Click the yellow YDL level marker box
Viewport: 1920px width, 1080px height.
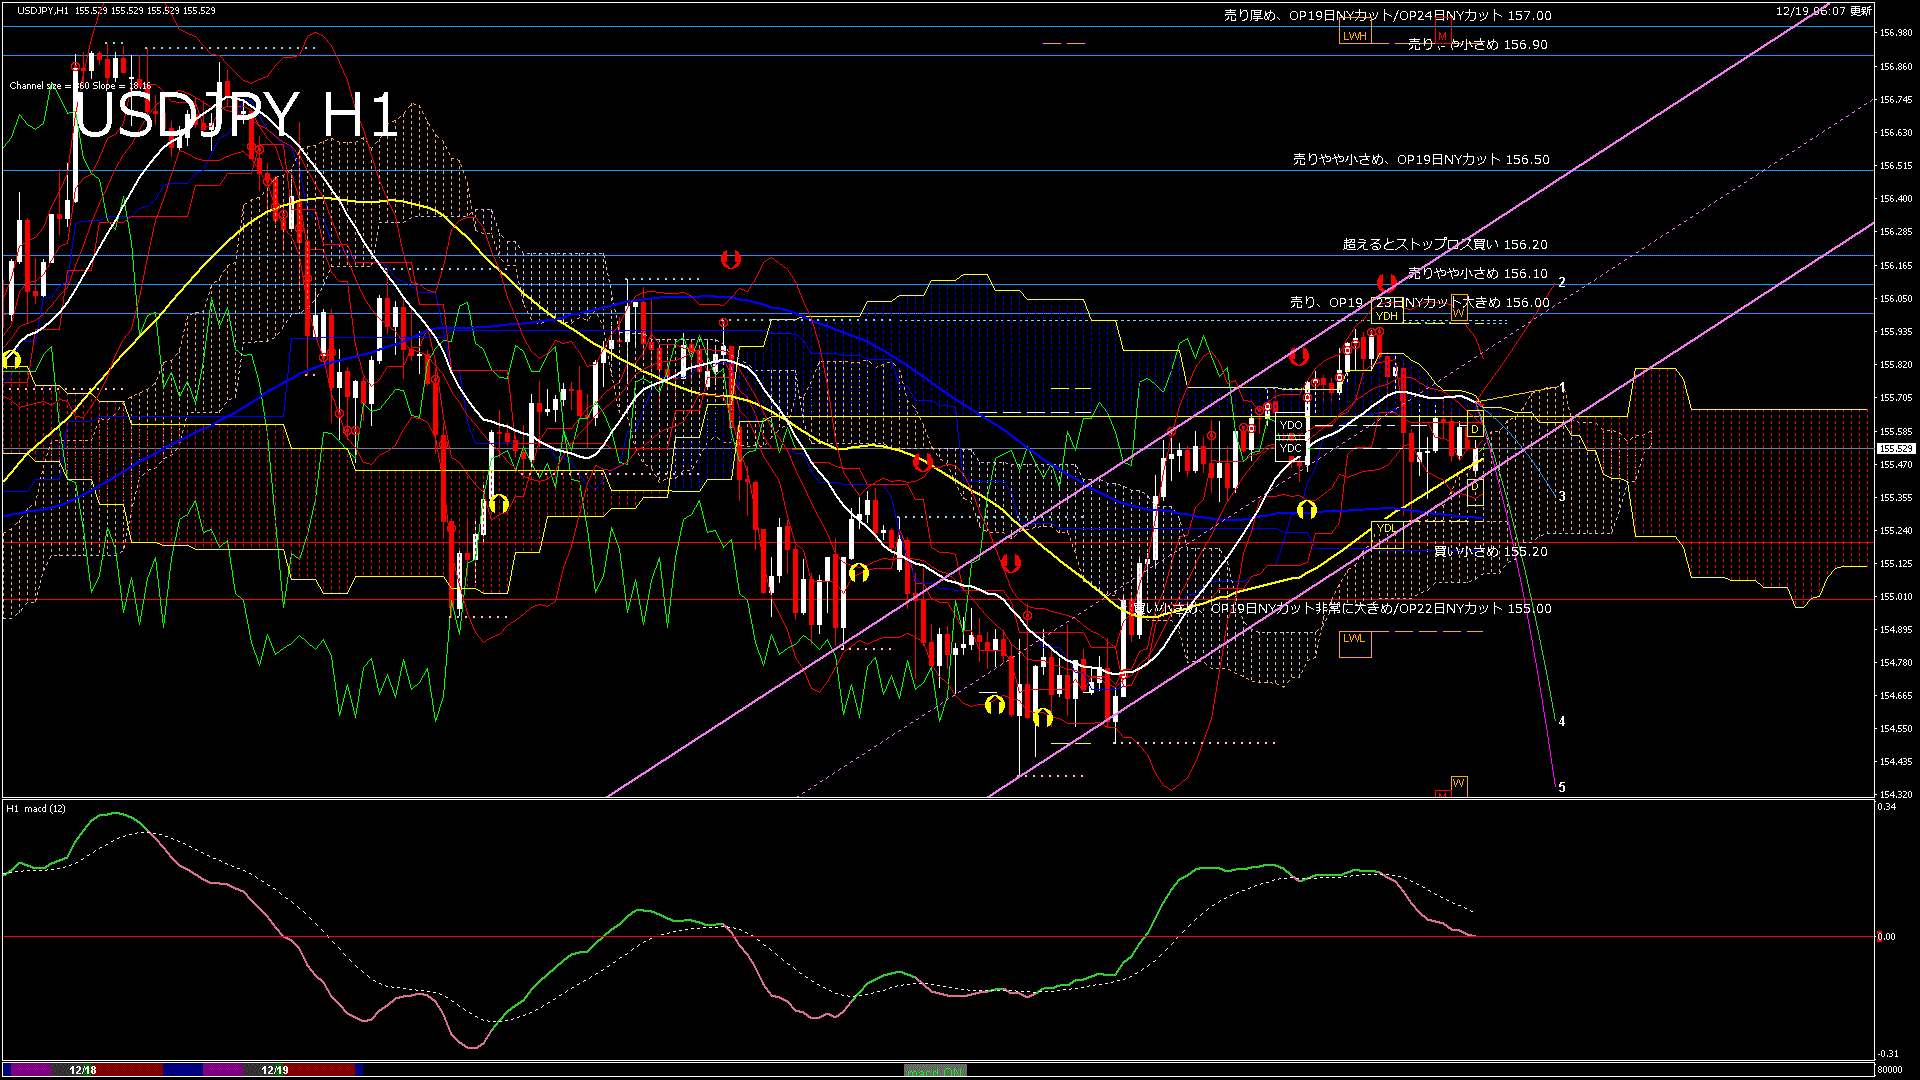click(1386, 528)
